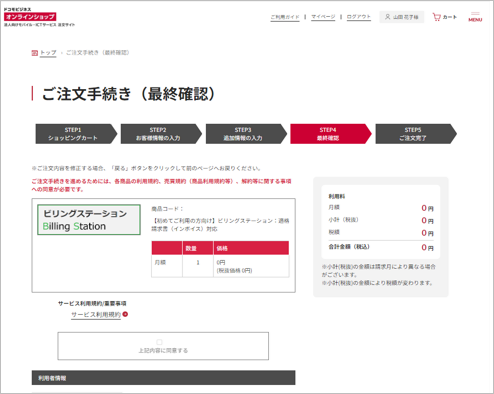Click the breadcrumb home icon
Image resolution: width=494 pixels, height=394 pixels.
34,53
